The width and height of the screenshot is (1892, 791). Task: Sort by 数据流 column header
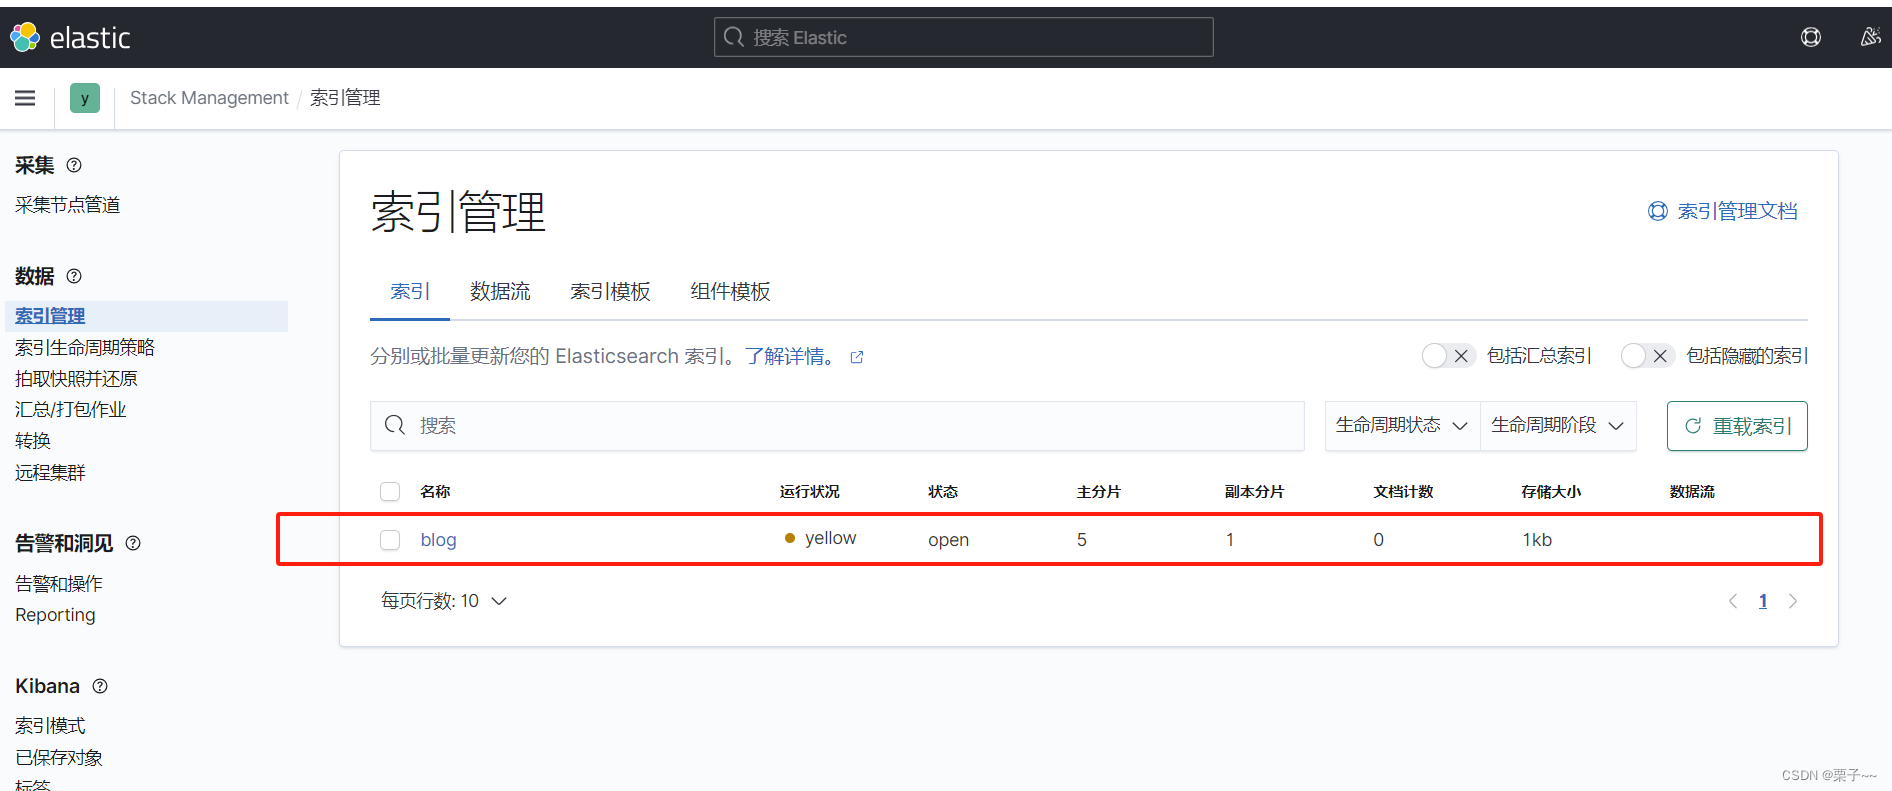click(1692, 492)
